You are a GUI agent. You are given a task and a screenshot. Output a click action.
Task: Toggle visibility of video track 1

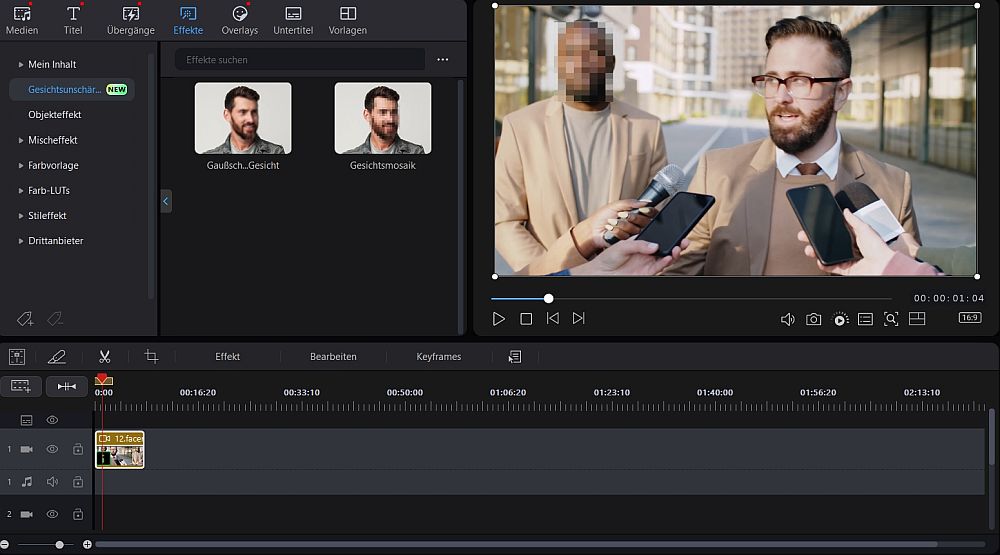click(52, 449)
